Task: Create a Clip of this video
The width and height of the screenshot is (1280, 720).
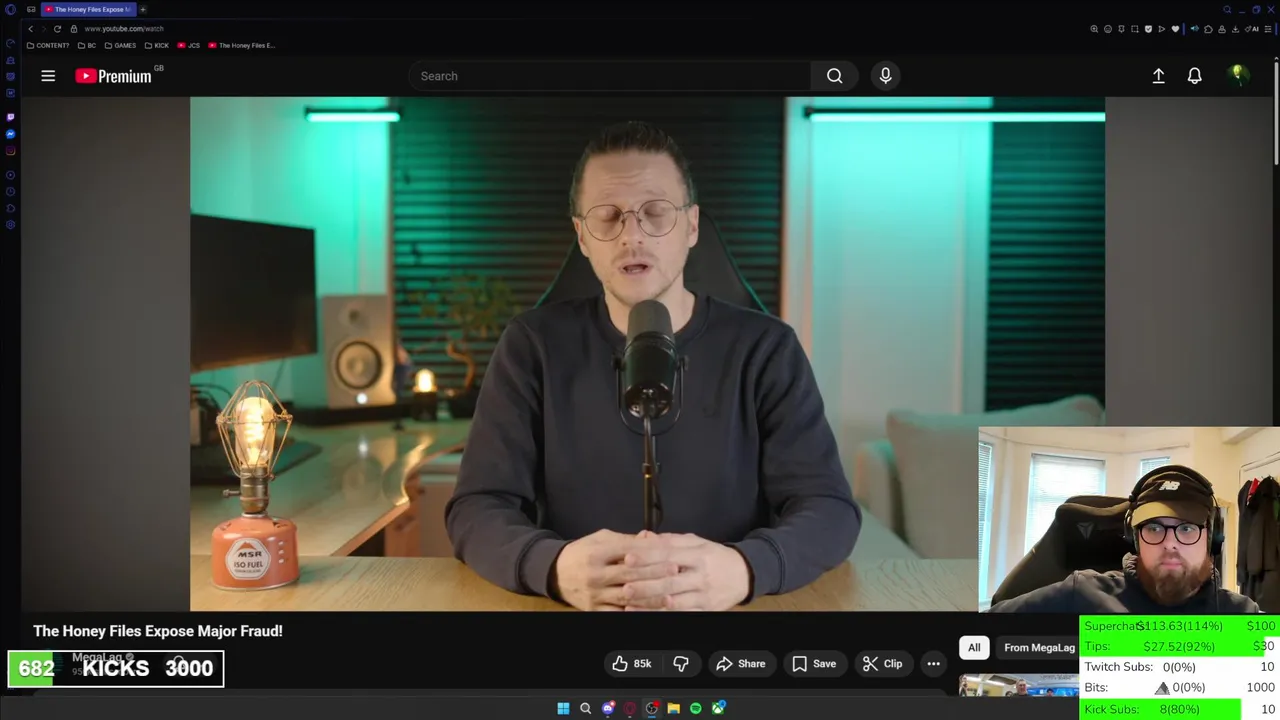Action: tap(883, 664)
